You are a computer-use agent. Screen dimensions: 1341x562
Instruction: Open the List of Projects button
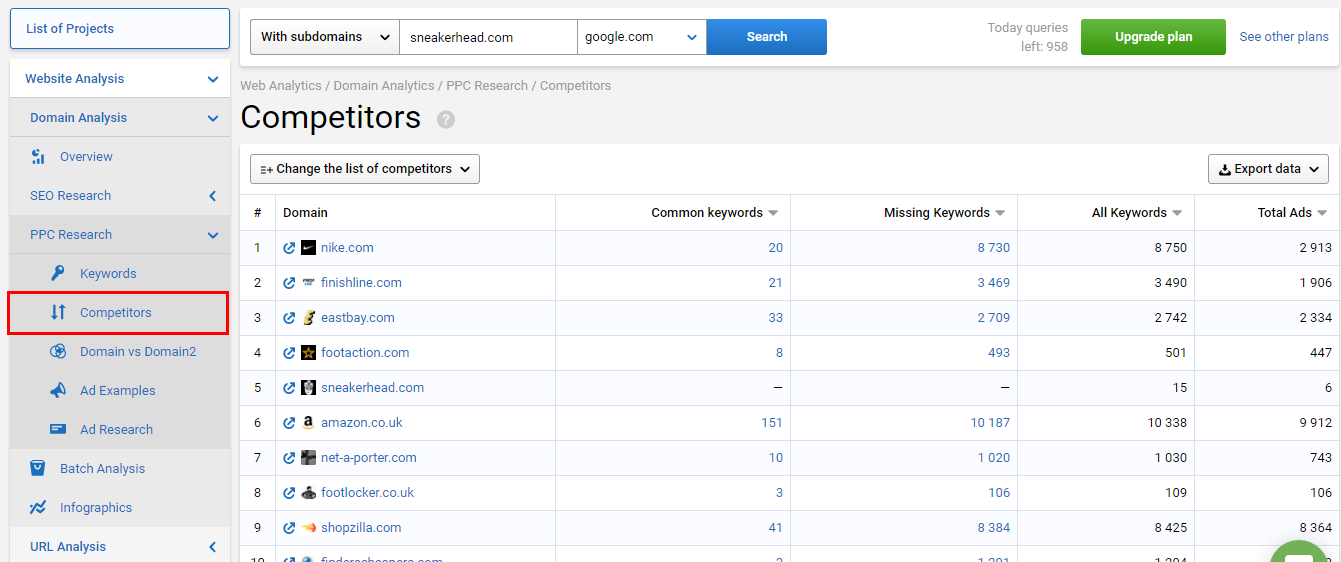click(x=120, y=29)
